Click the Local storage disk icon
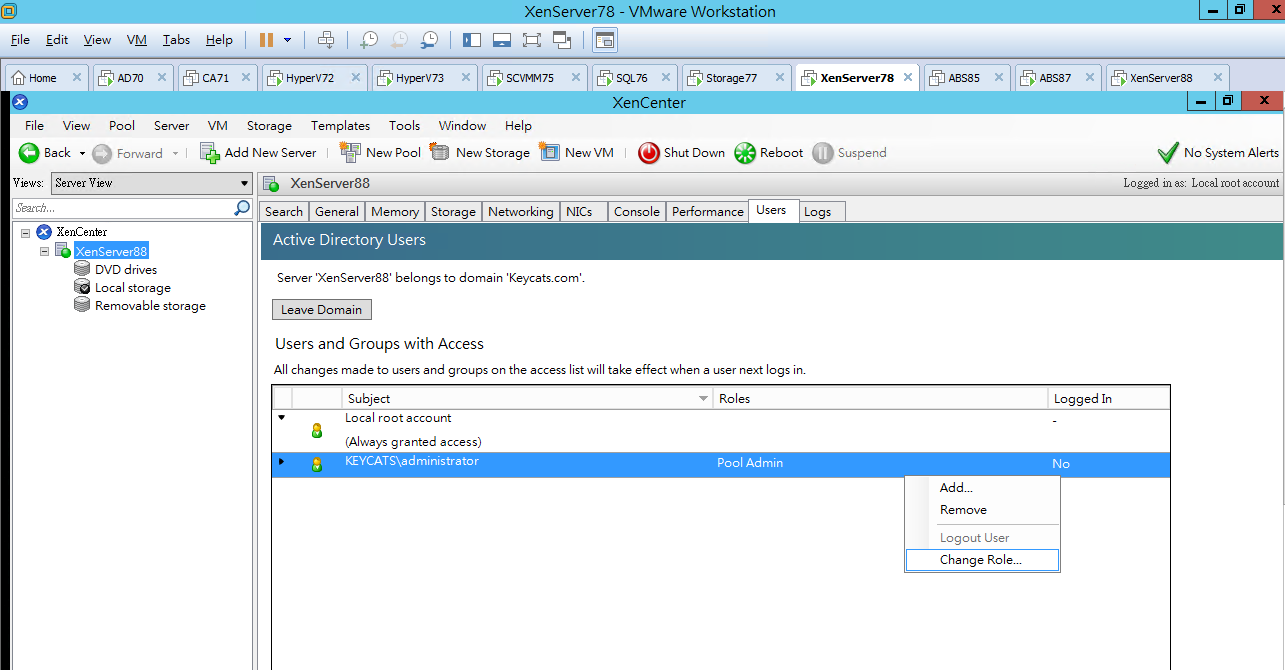The image size is (1286, 670). coord(82,287)
